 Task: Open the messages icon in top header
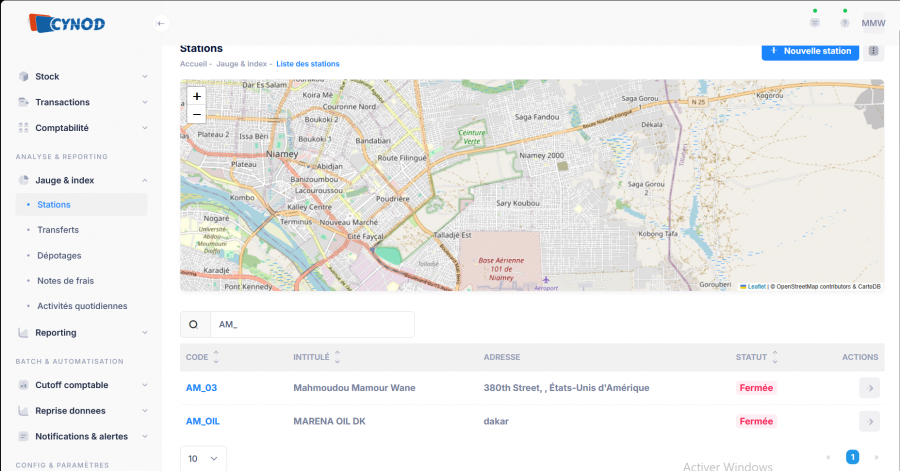point(815,23)
